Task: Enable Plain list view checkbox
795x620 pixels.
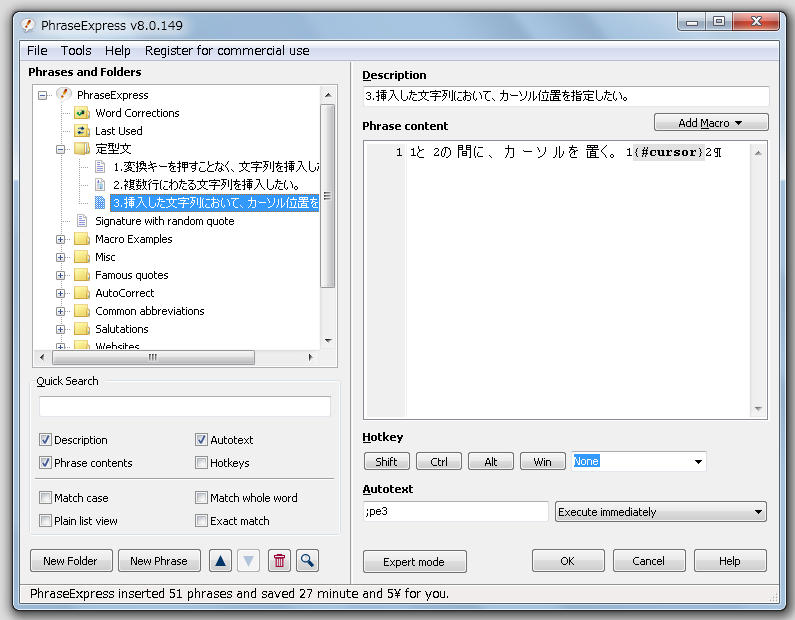Action: pos(45,521)
